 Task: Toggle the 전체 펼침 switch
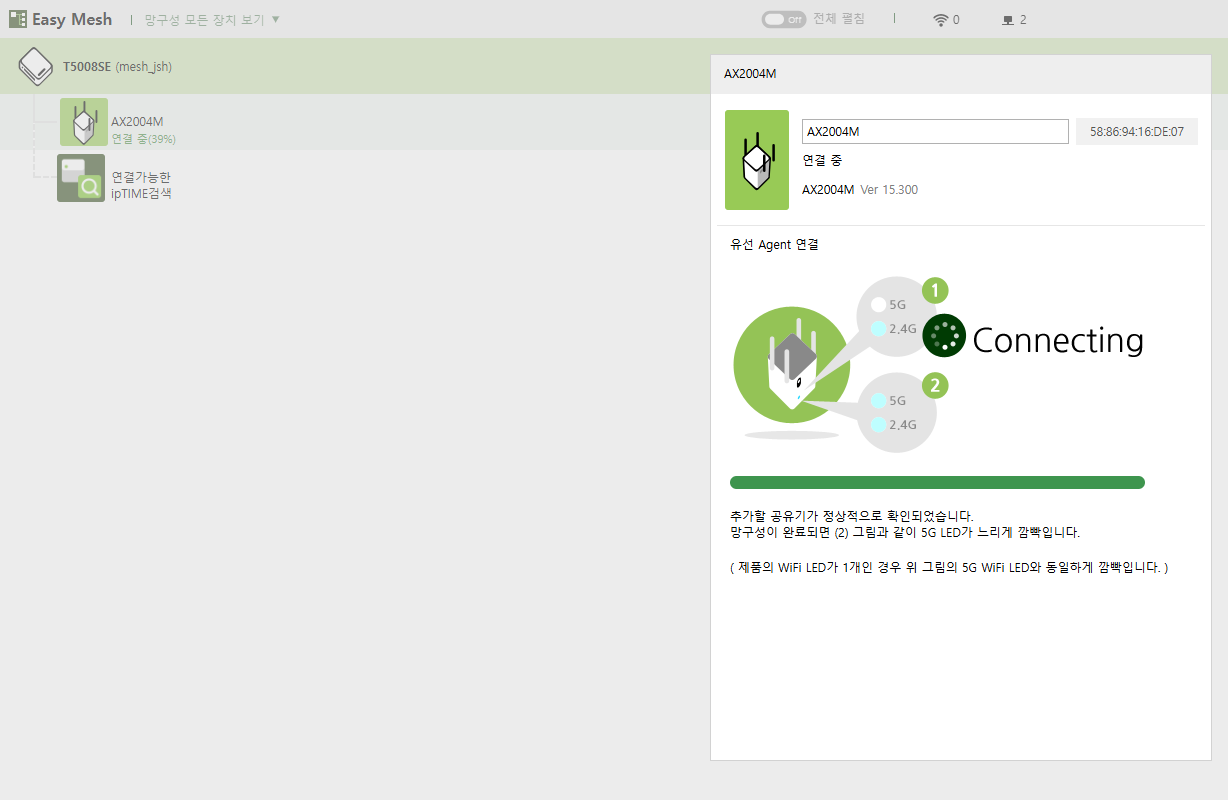(783, 19)
